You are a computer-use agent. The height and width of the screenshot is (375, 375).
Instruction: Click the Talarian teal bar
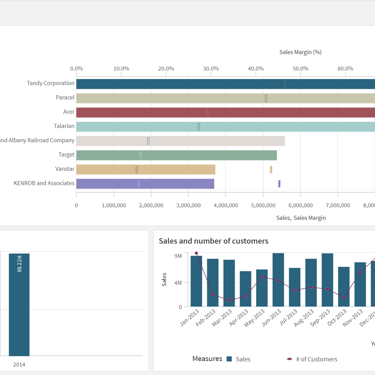coord(226,127)
